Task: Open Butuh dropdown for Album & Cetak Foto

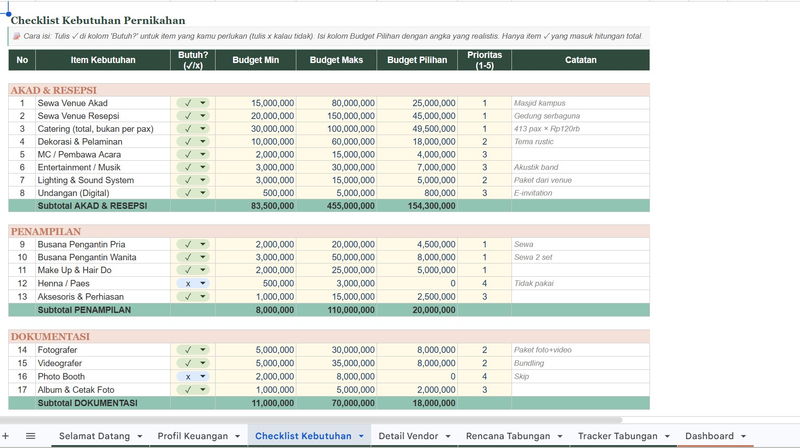Action: coord(203,390)
